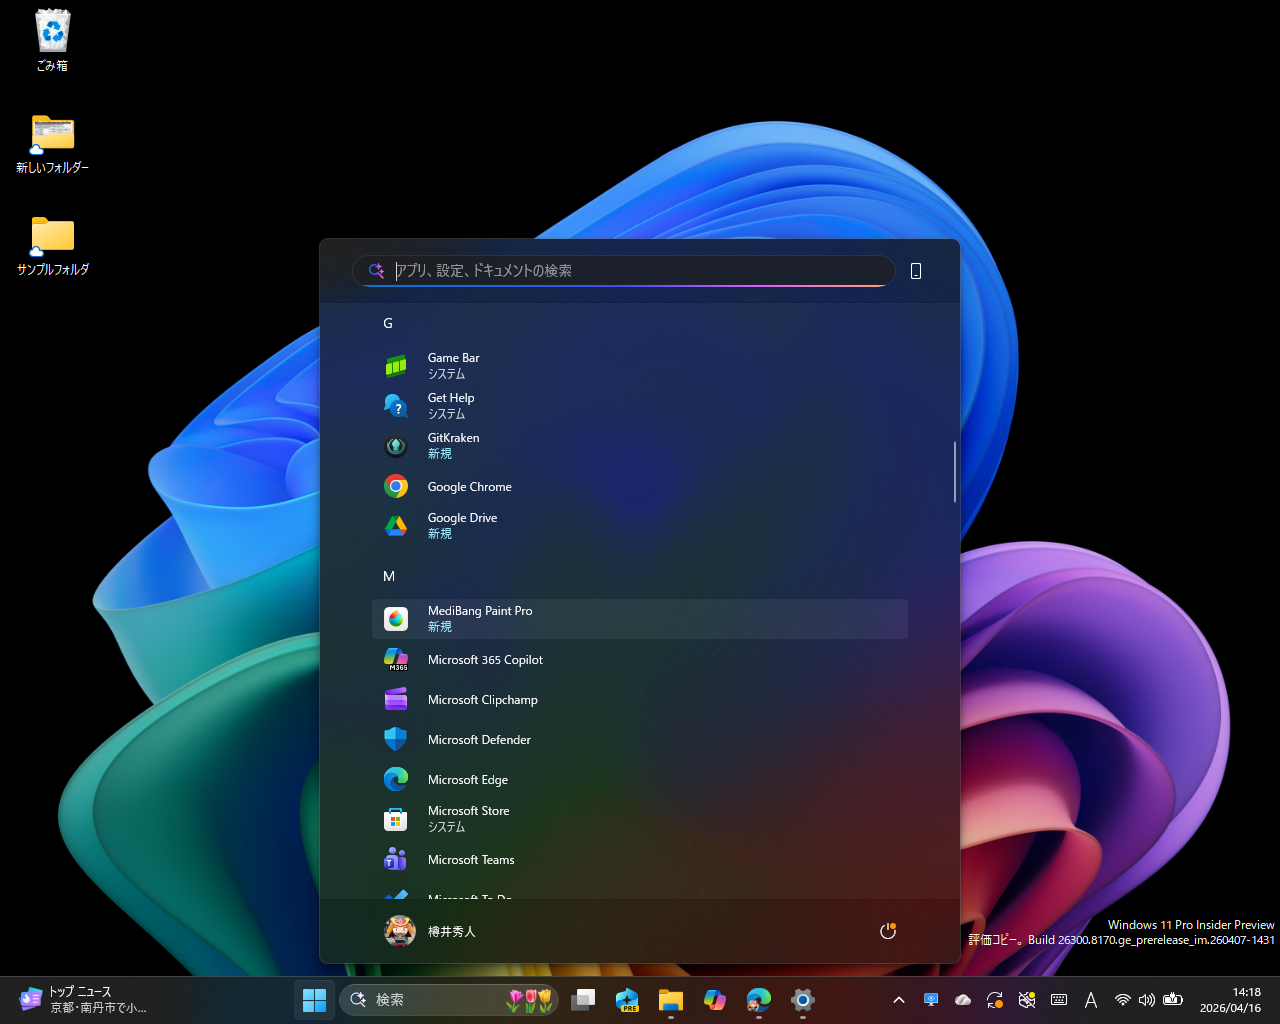Click the battery status tray icon
This screenshot has height=1024, width=1280.
(1173, 1000)
